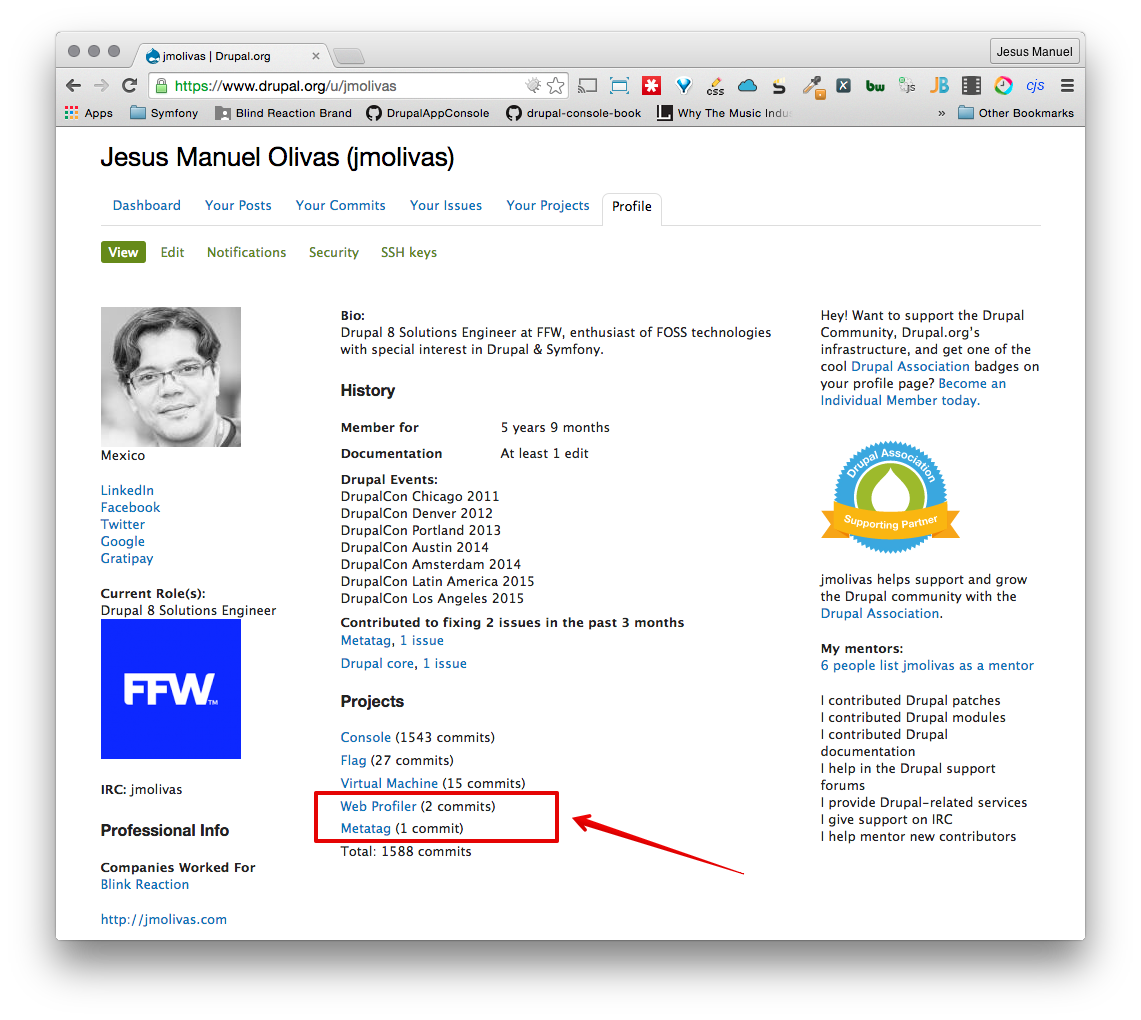Open the LastPass extension icon
Screen dimensions: 1141x1020
coord(651,86)
